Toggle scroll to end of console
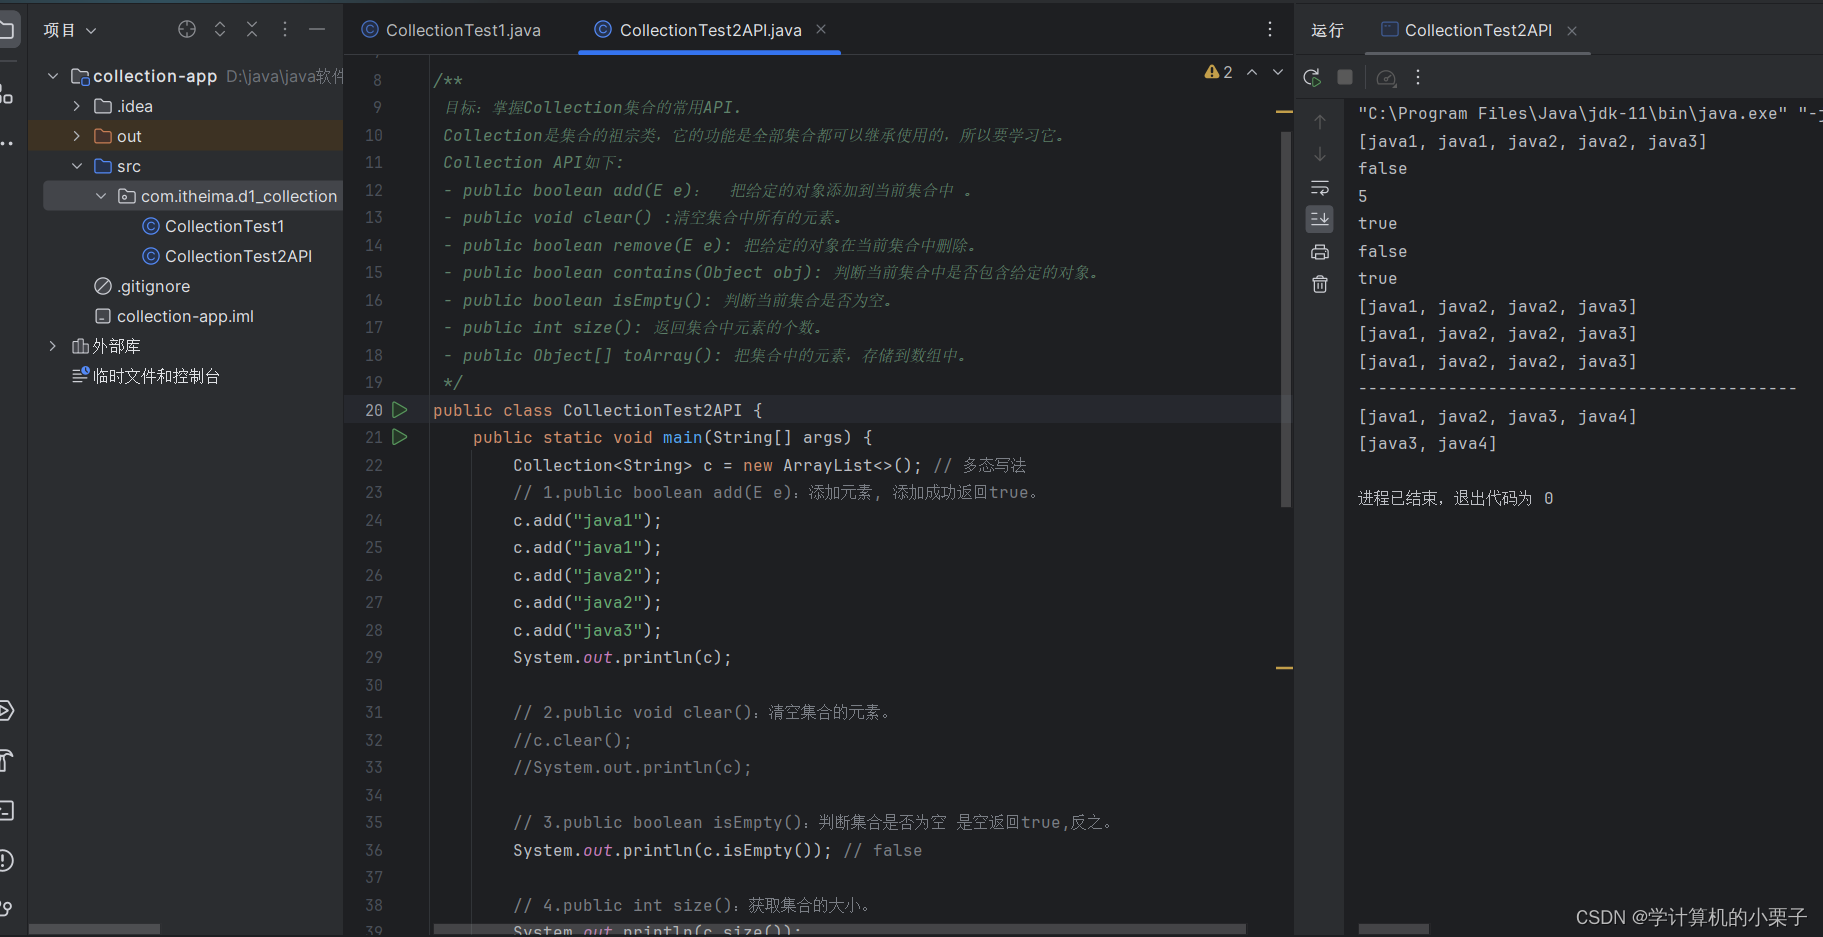This screenshot has width=1823, height=937. pos(1320,219)
